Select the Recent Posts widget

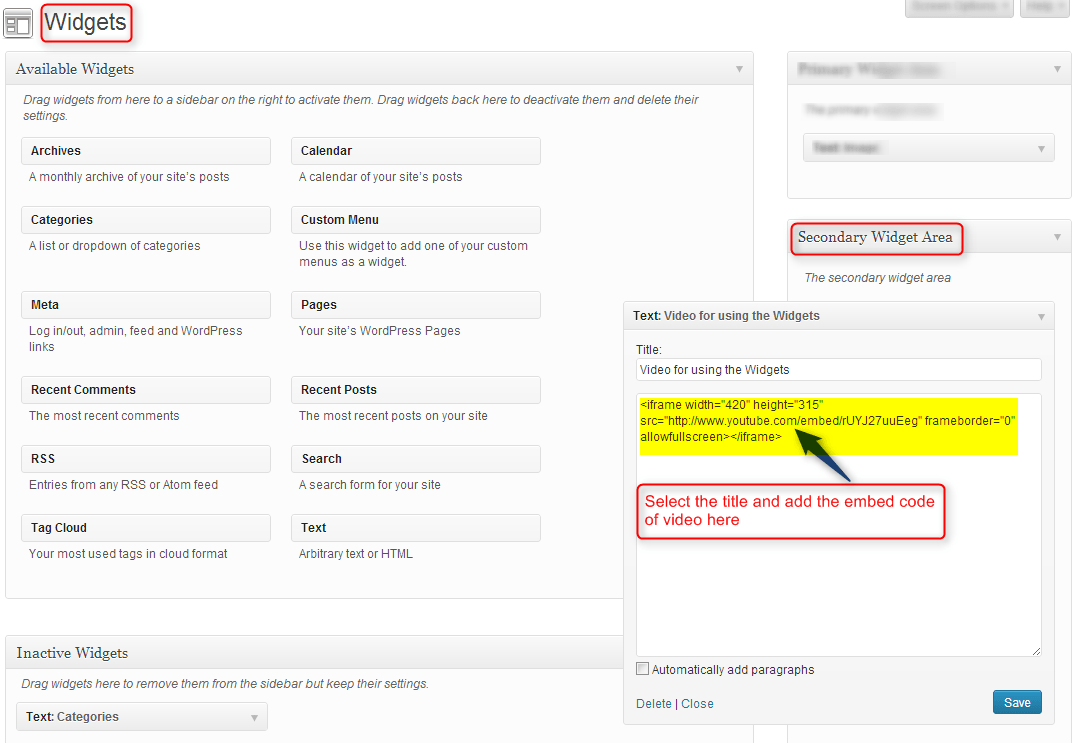pyautogui.click(x=415, y=390)
